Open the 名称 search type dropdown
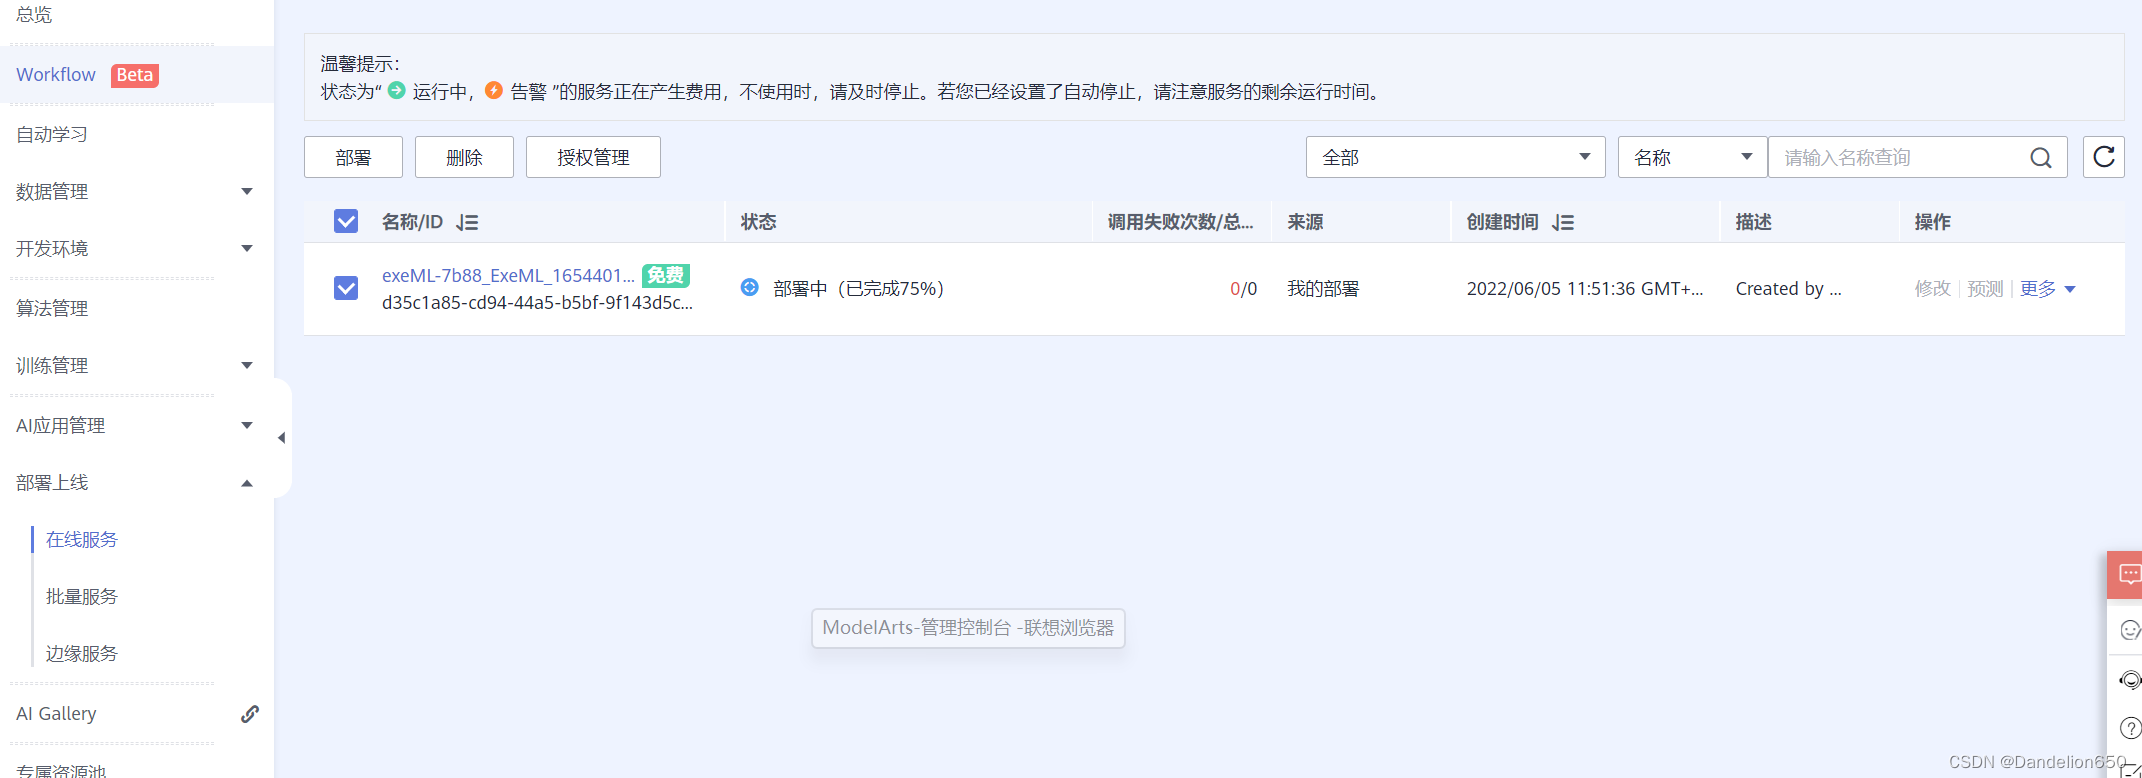 point(1692,157)
